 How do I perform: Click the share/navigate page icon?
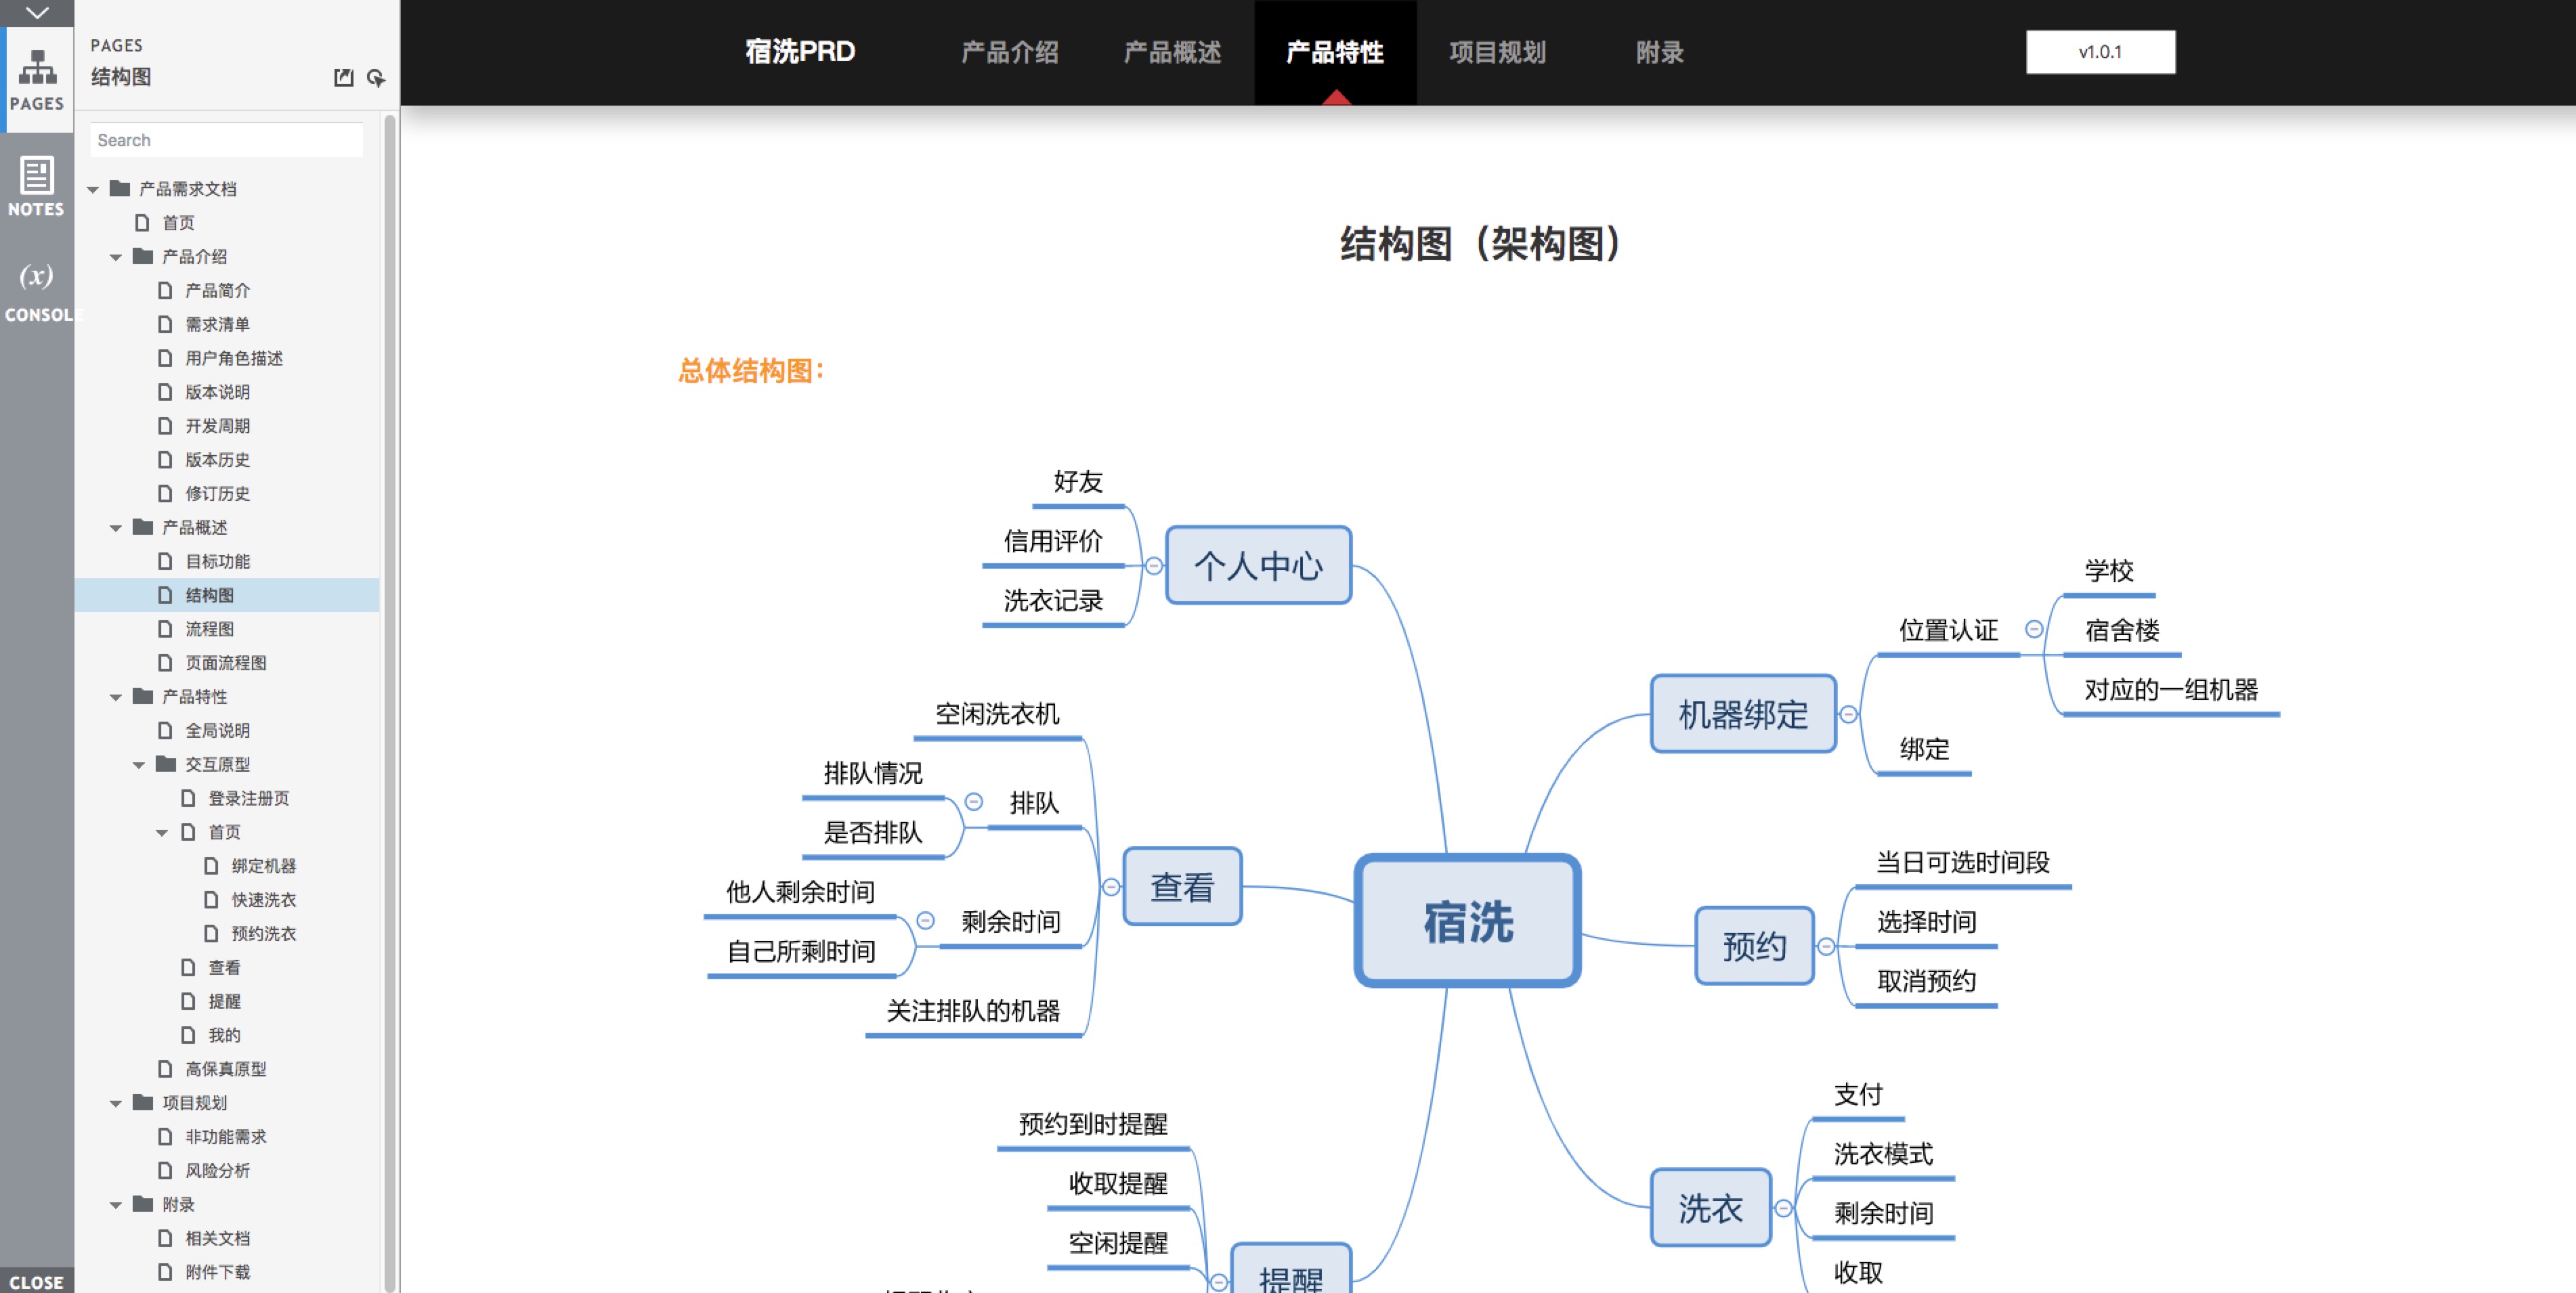(x=345, y=78)
